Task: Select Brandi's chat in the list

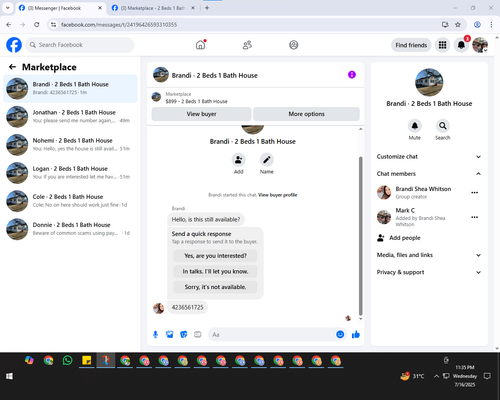Action: coord(70,88)
